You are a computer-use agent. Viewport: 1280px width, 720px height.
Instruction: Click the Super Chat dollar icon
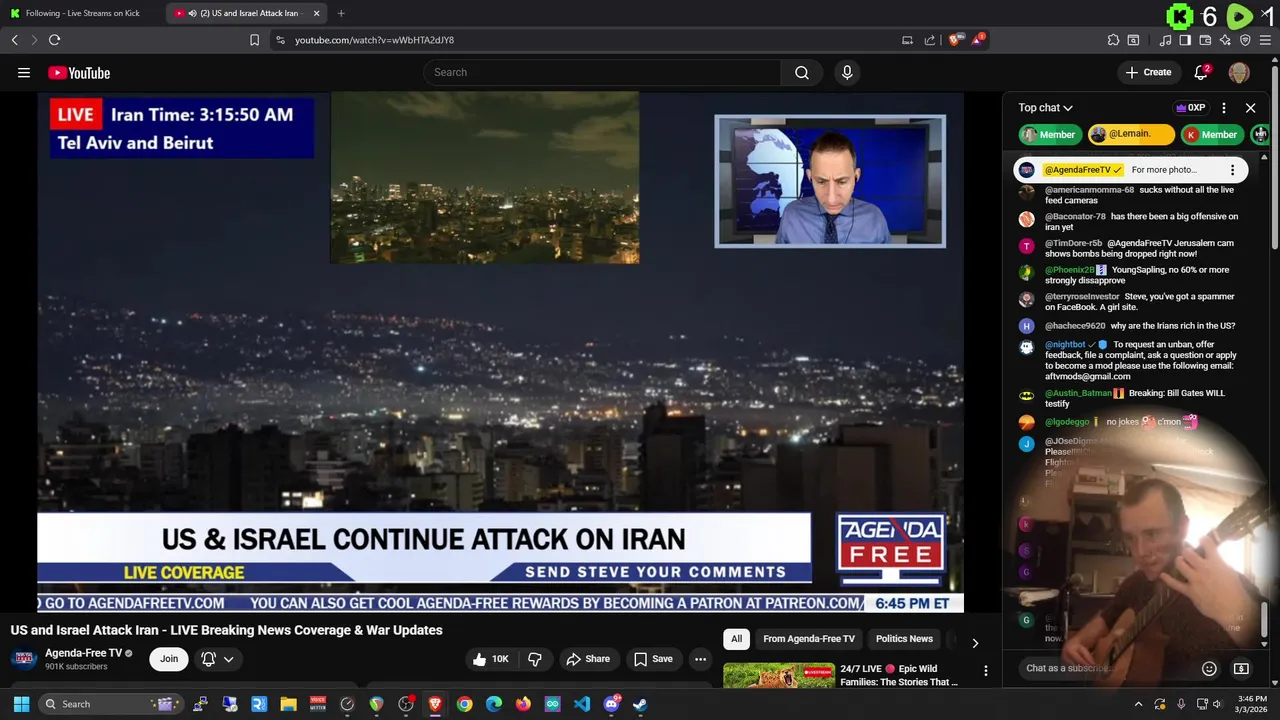tap(1241, 668)
